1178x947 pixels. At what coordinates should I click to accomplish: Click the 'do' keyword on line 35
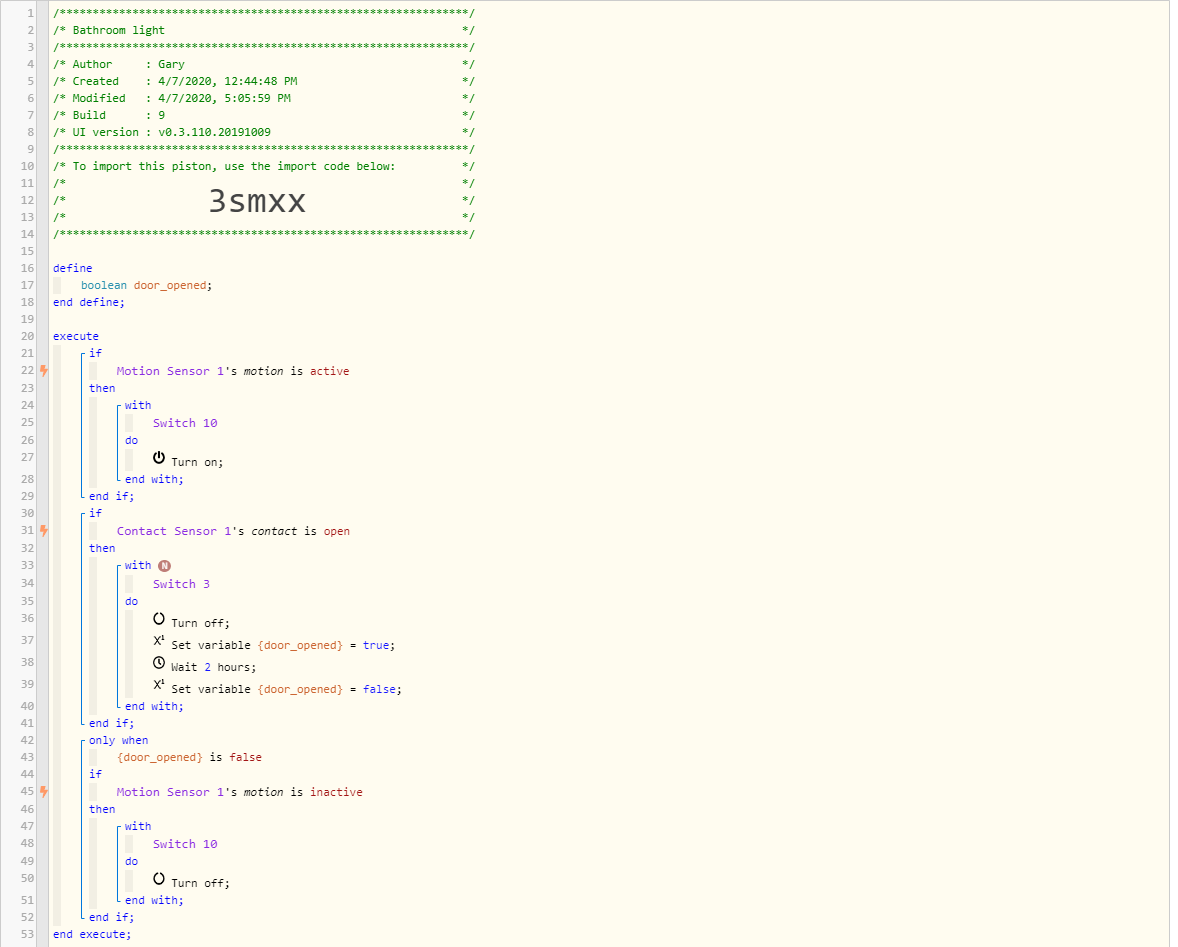pos(131,601)
